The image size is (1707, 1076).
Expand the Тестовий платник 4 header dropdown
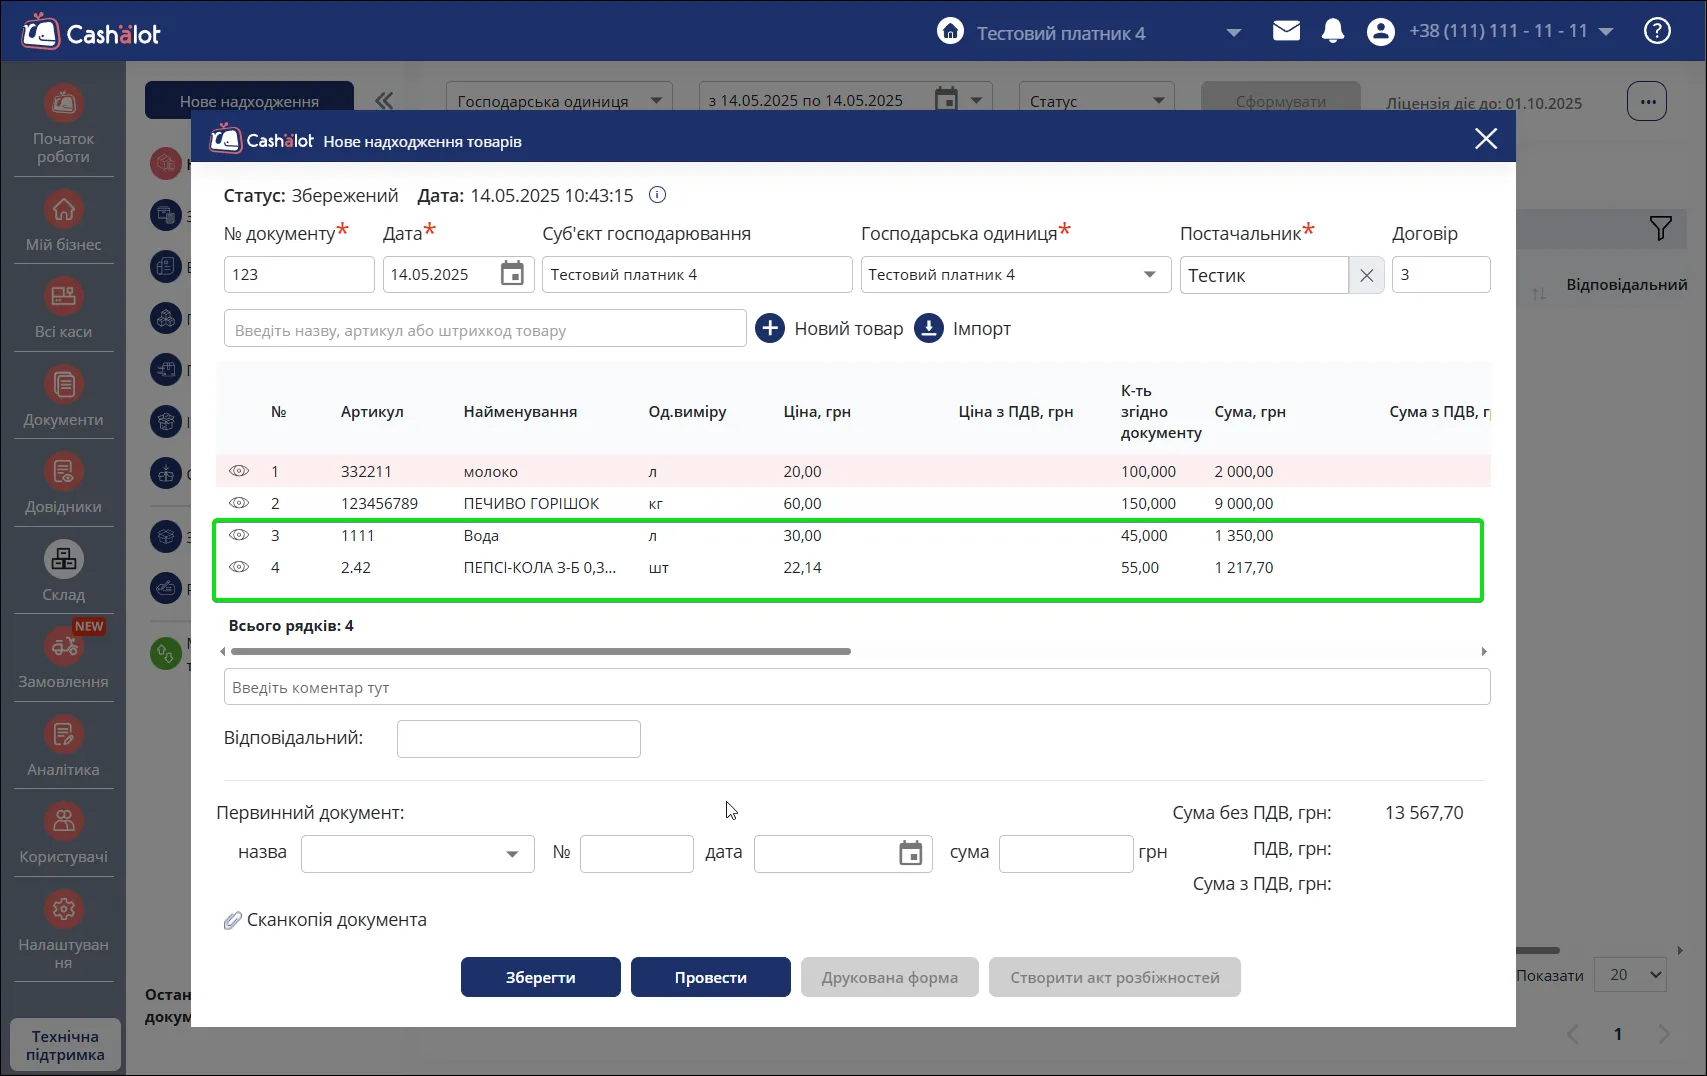pyautogui.click(x=1234, y=33)
